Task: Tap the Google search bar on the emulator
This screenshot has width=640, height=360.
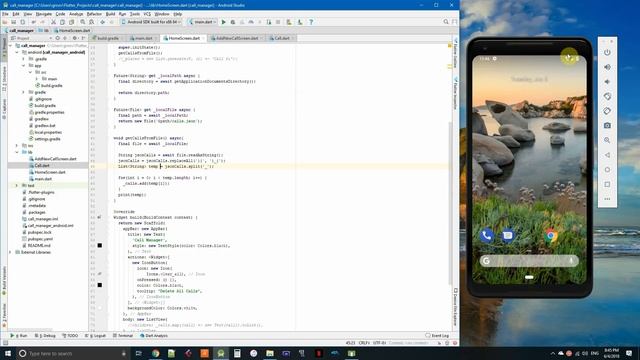Action: (x=529, y=261)
